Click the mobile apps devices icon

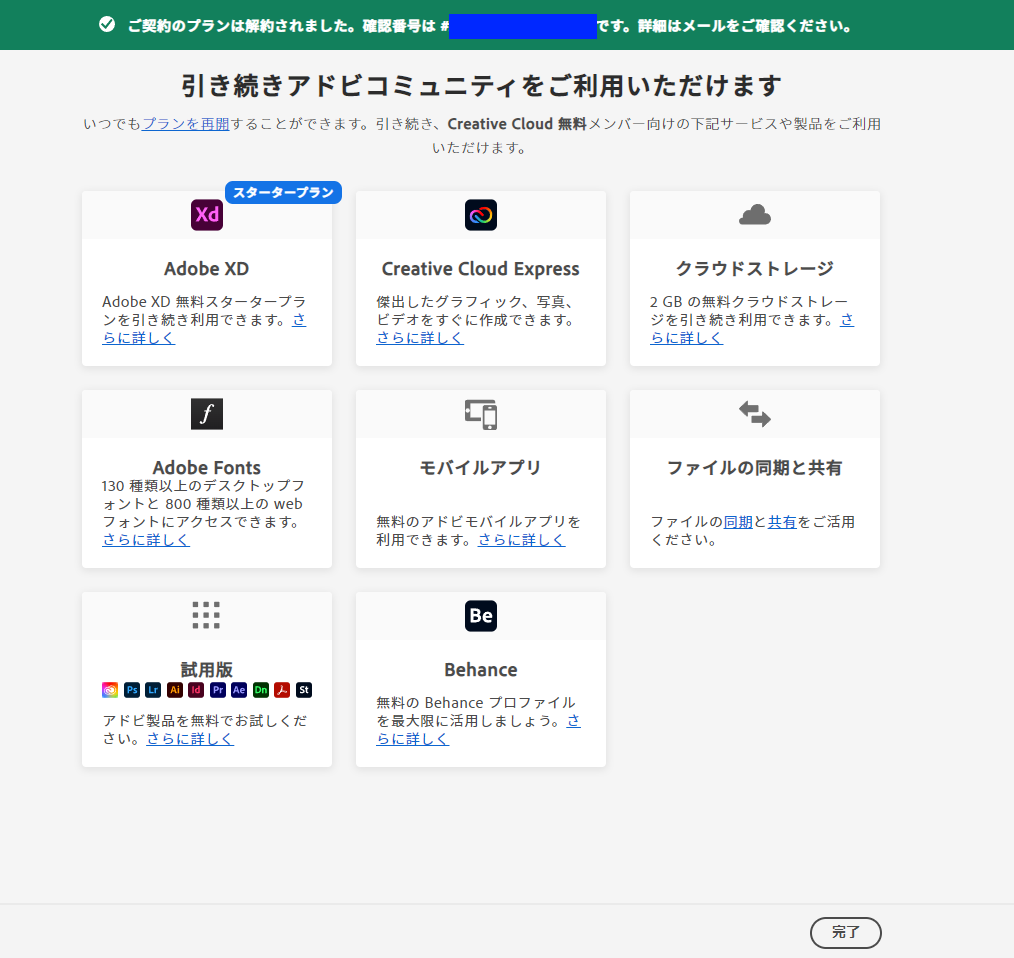coord(480,414)
